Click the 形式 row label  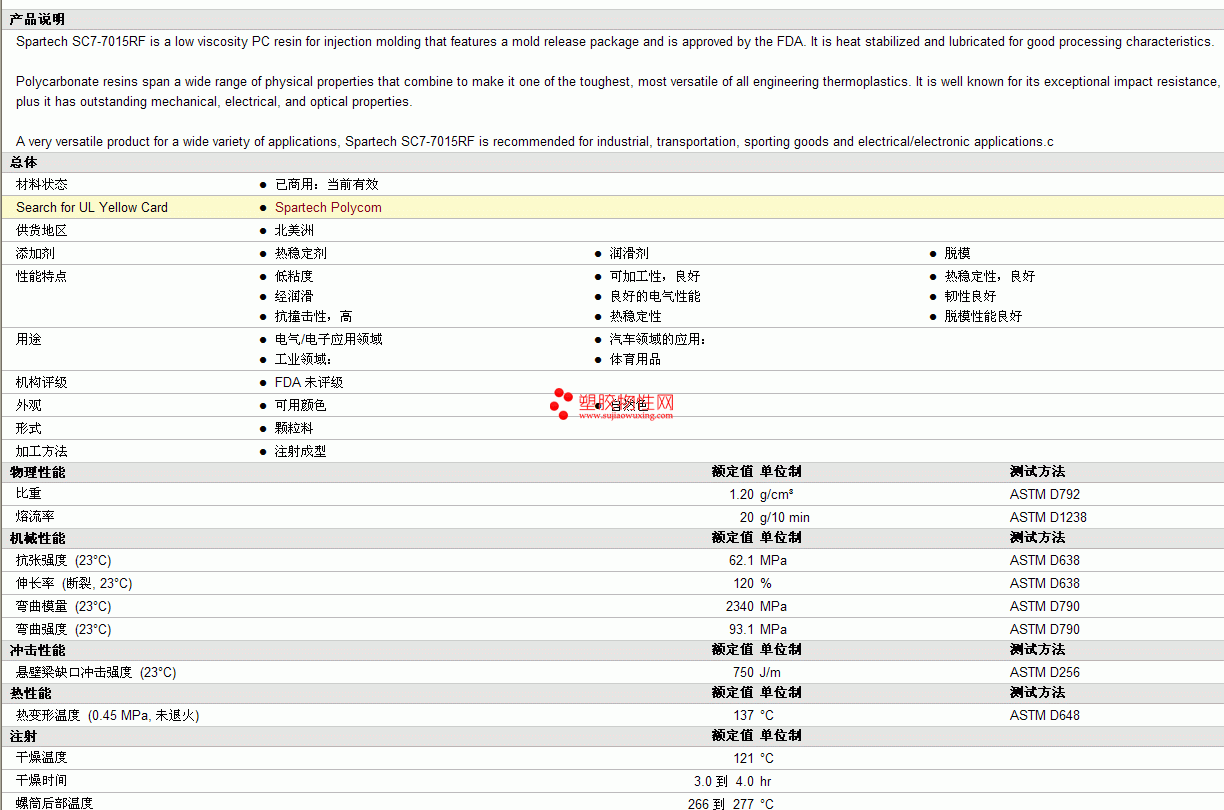[x=29, y=428]
